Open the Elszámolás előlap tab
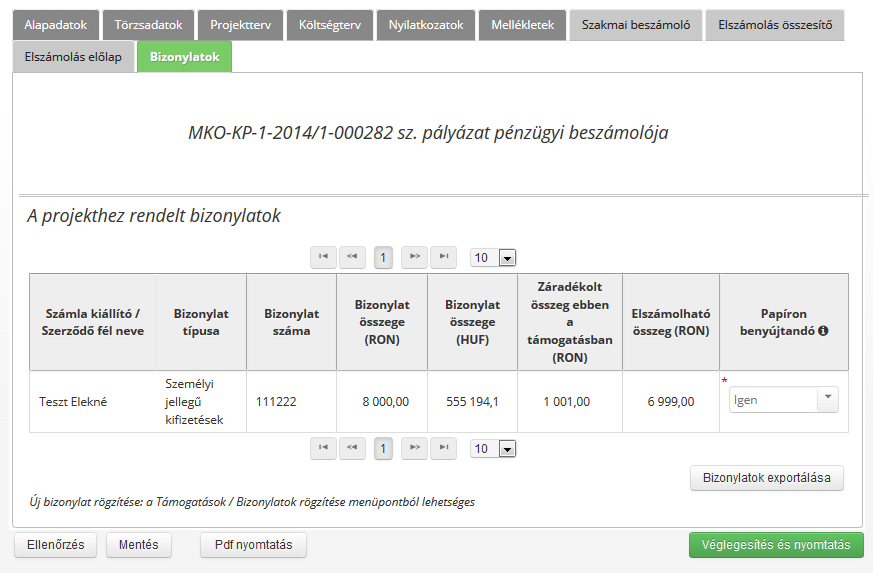This screenshot has height=573, width=873. (x=73, y=57)
